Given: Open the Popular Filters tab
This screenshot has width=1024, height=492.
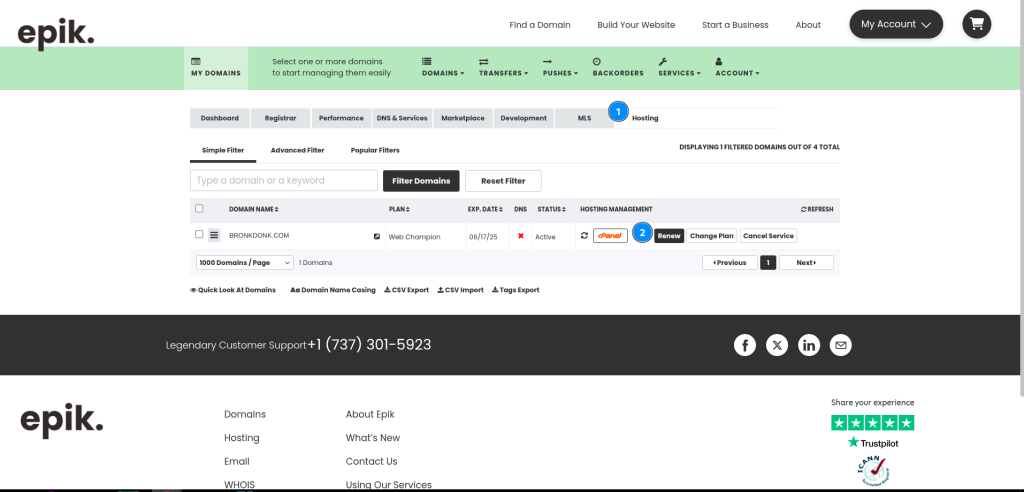Looking at the screenshot, I should 375,150.
